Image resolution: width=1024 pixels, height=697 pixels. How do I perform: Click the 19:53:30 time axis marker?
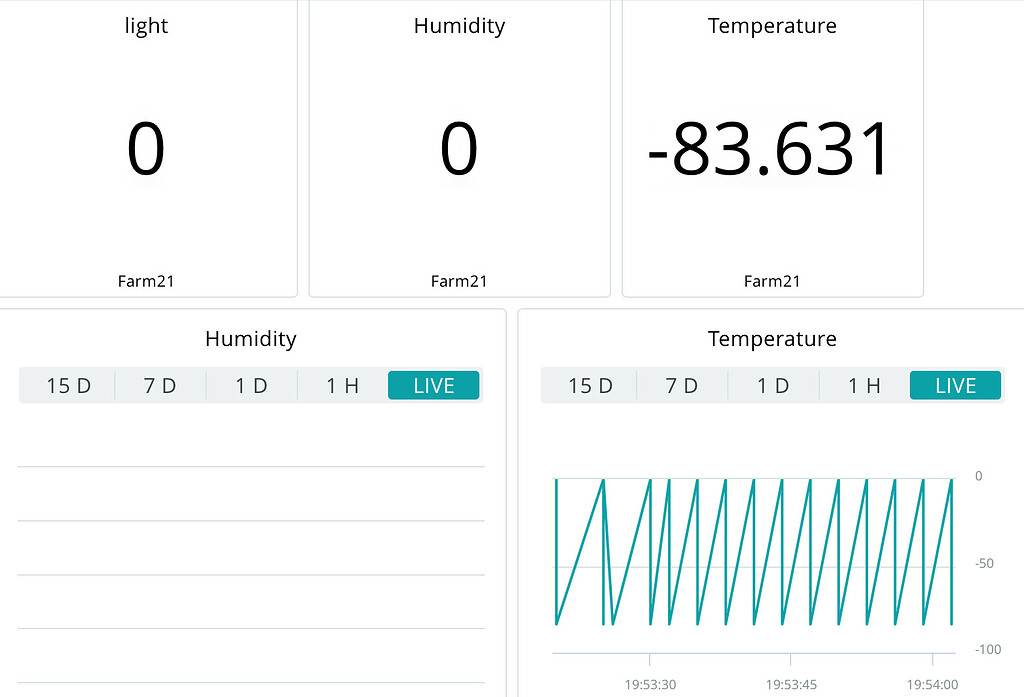click(x=650, y=685)
